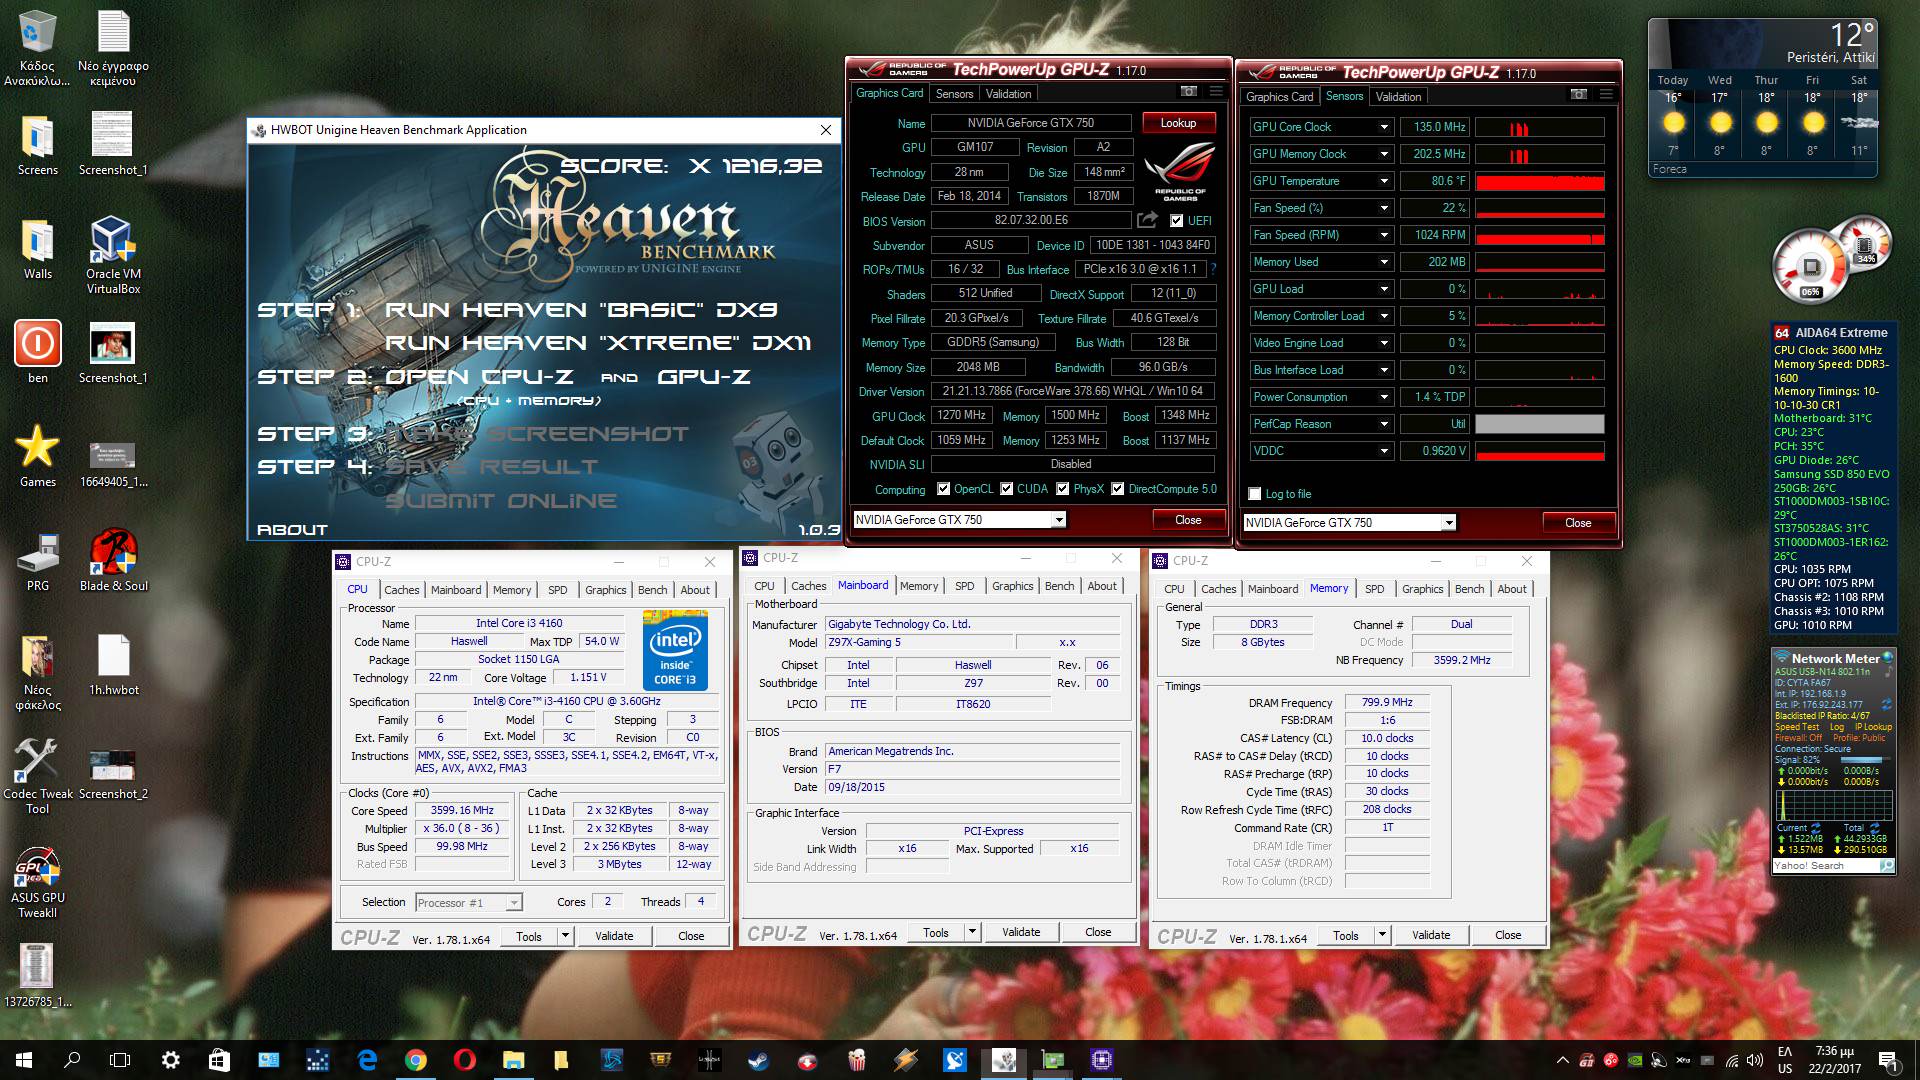Open Tools dropdown arrow in CPU-Z Memory window
The width and height of the screenshot is (1920, 1080).
click(x=1382, y=936)
